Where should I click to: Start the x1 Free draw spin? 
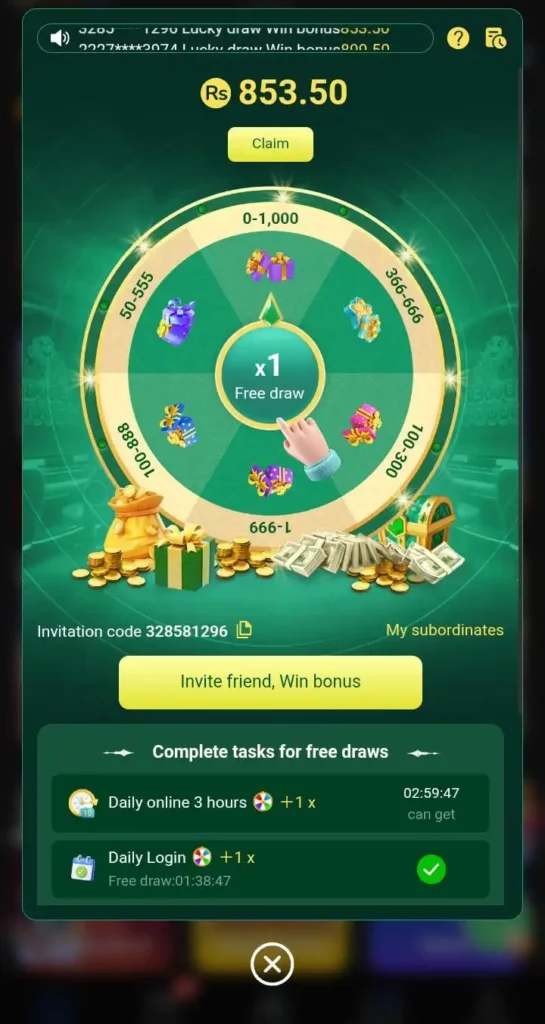[x=270, y=377]
